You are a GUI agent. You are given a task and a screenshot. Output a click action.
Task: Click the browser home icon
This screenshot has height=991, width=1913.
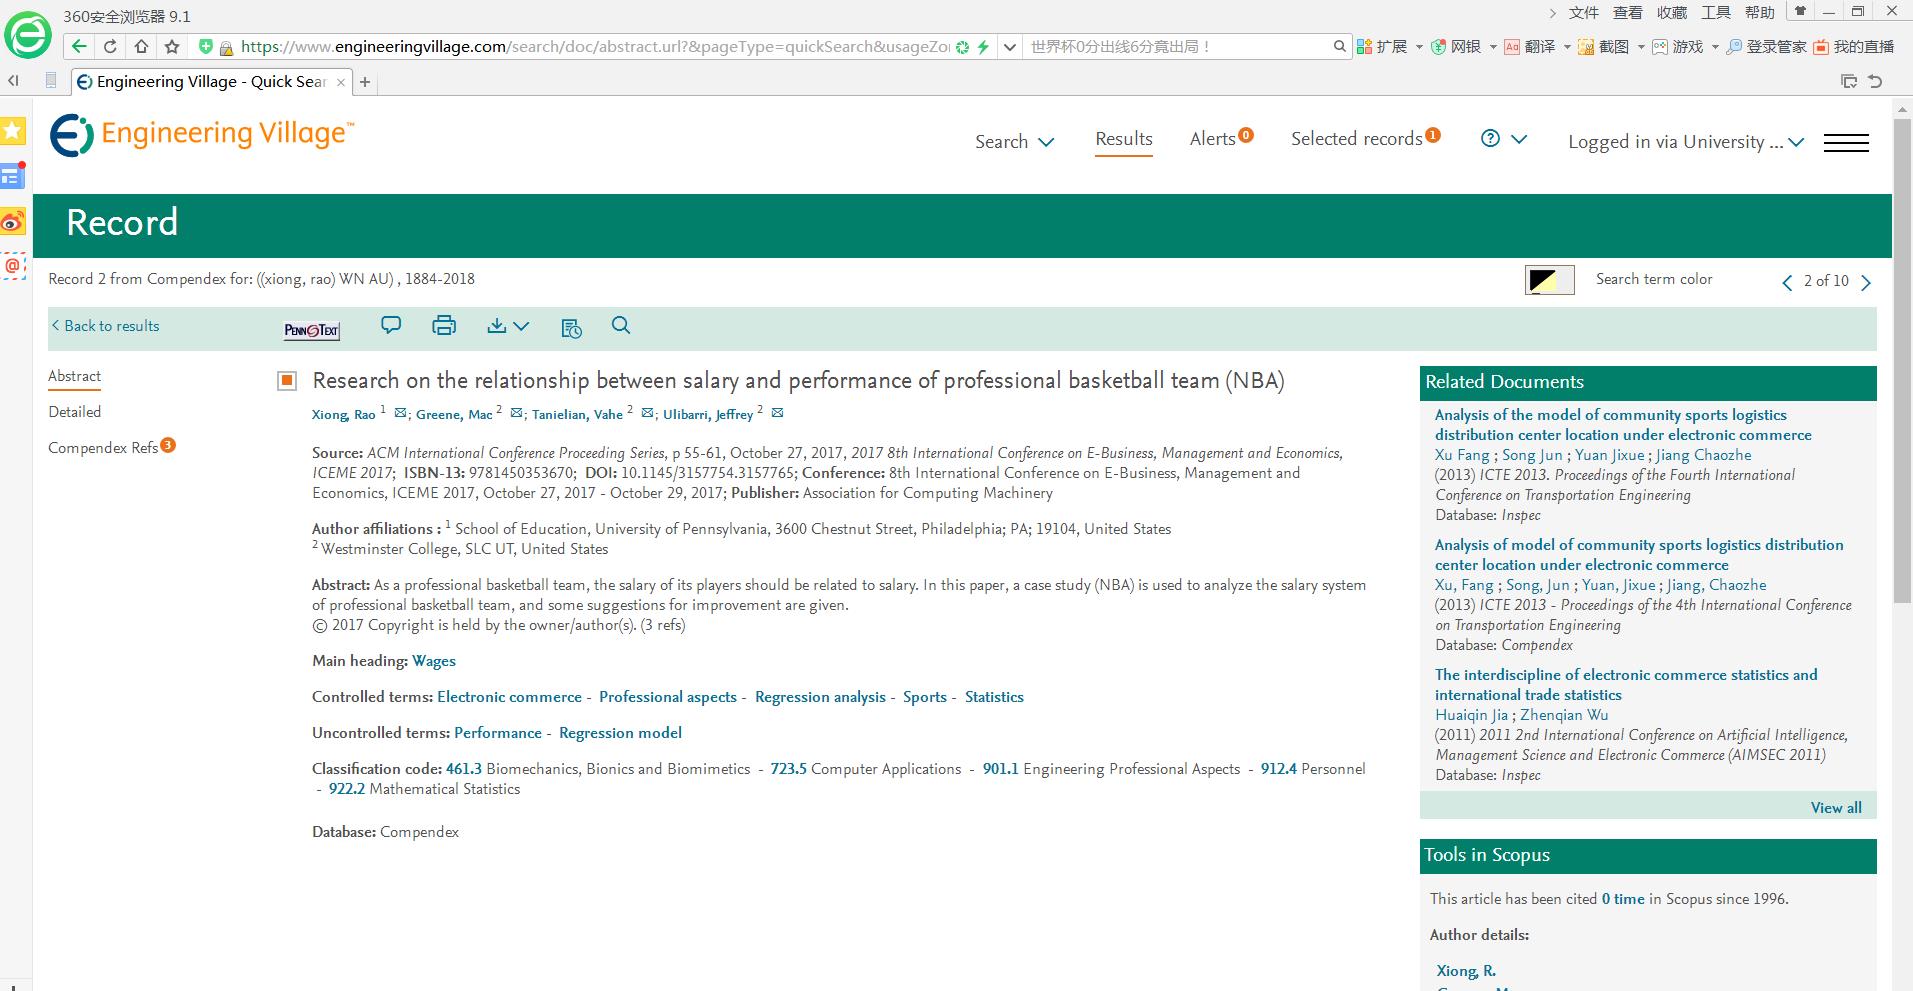tap(141, 46)
